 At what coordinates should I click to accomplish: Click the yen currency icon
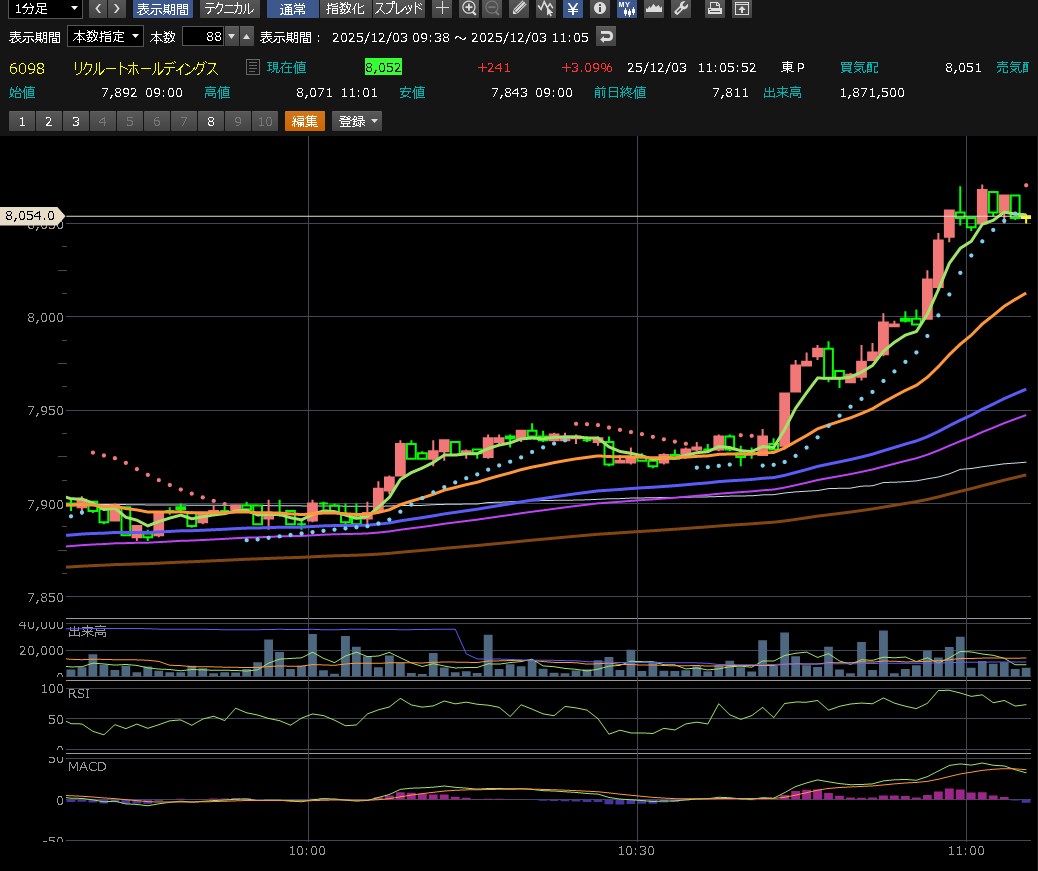click(x=572, y=9)
